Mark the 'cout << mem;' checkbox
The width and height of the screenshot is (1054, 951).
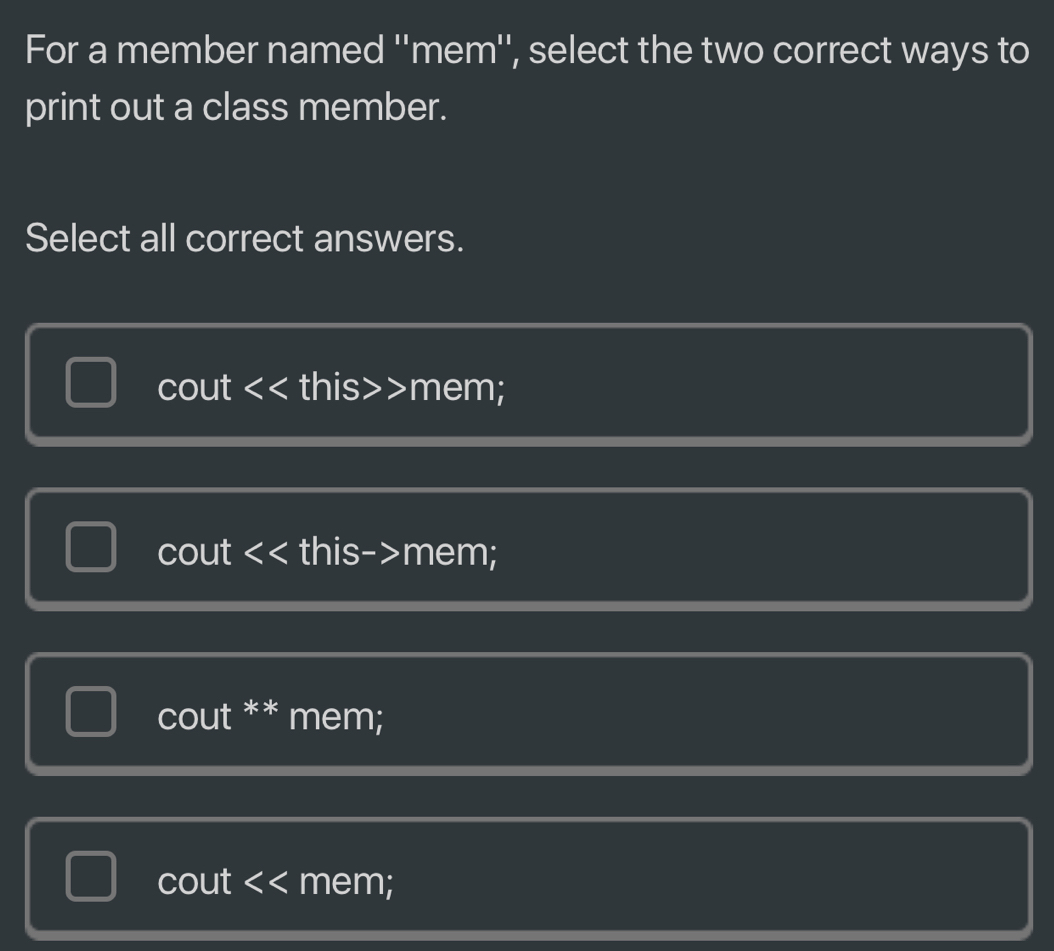[x=91, y=880]
